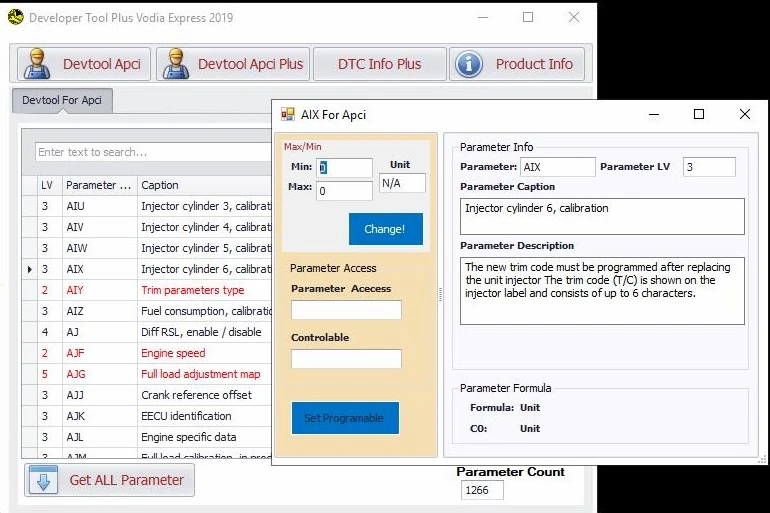Click the download arrow icon on Get ALL Parameter
The image size is (770, 513).
tap(43, 481)
